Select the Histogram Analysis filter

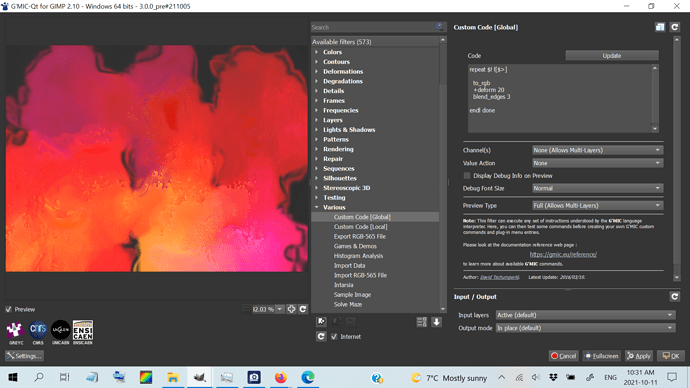point(358,256)
